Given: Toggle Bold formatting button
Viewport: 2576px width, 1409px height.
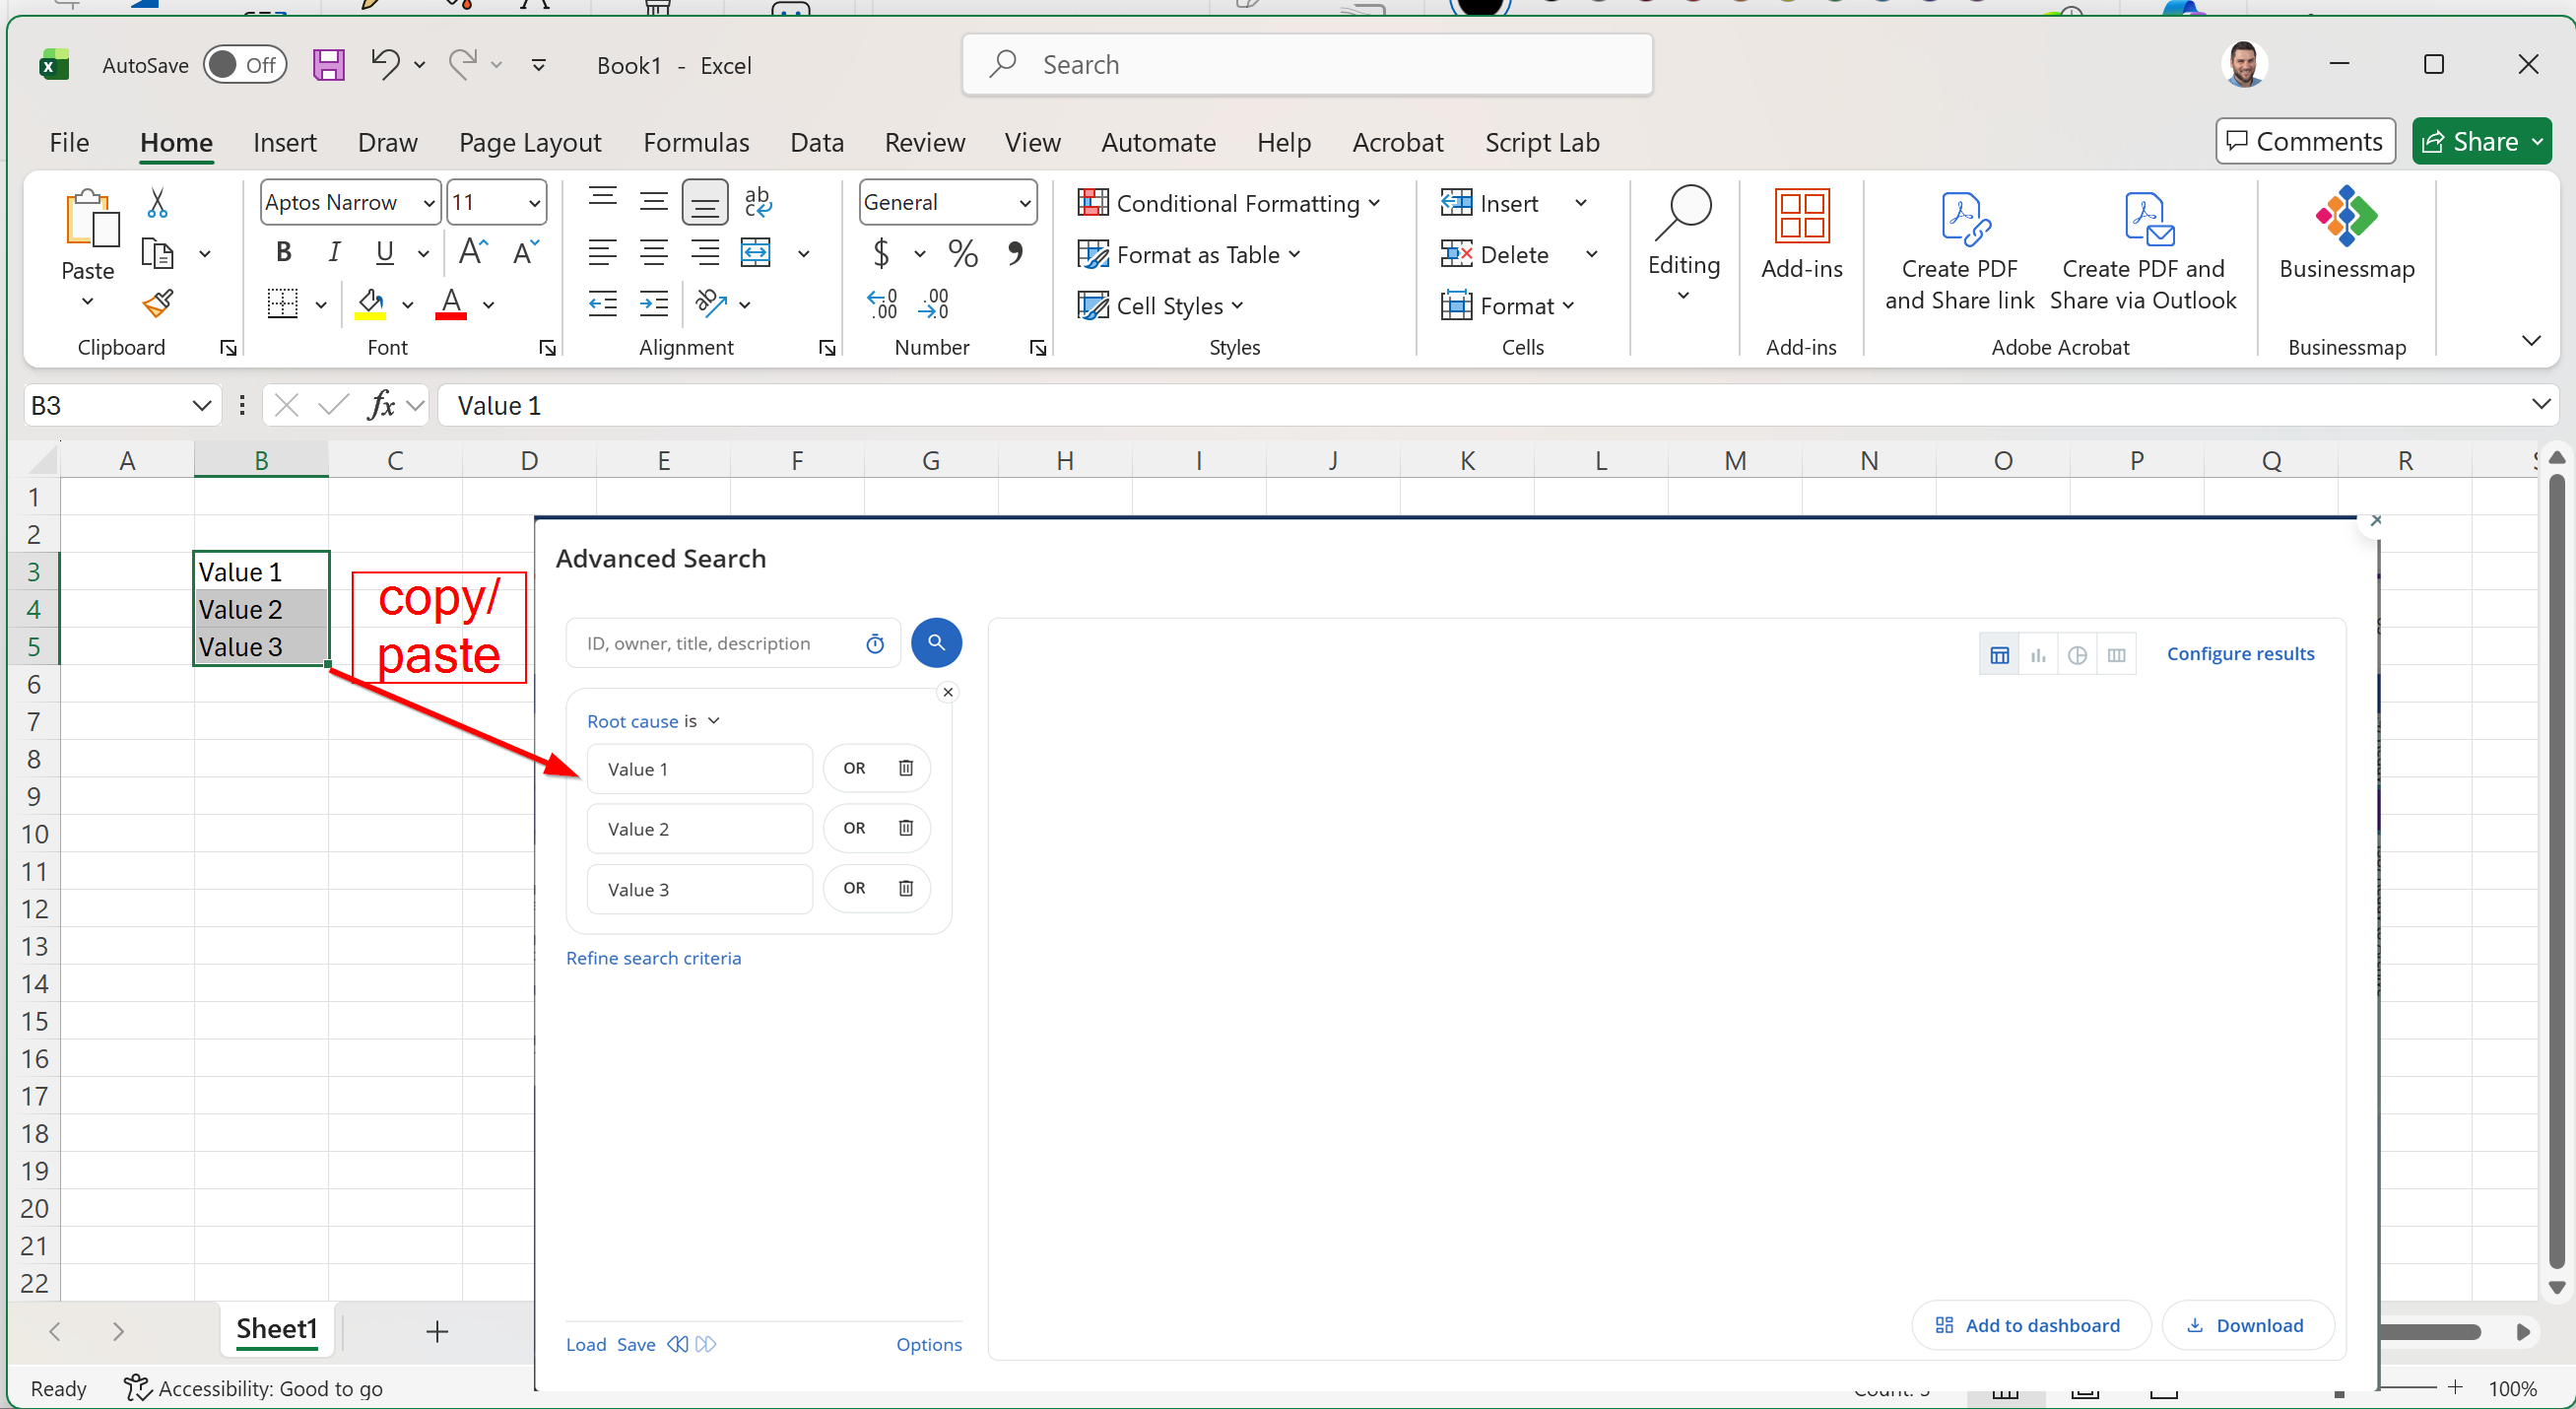Looking at the screenshot, I should pyautogui.click(x=284, y=253).
